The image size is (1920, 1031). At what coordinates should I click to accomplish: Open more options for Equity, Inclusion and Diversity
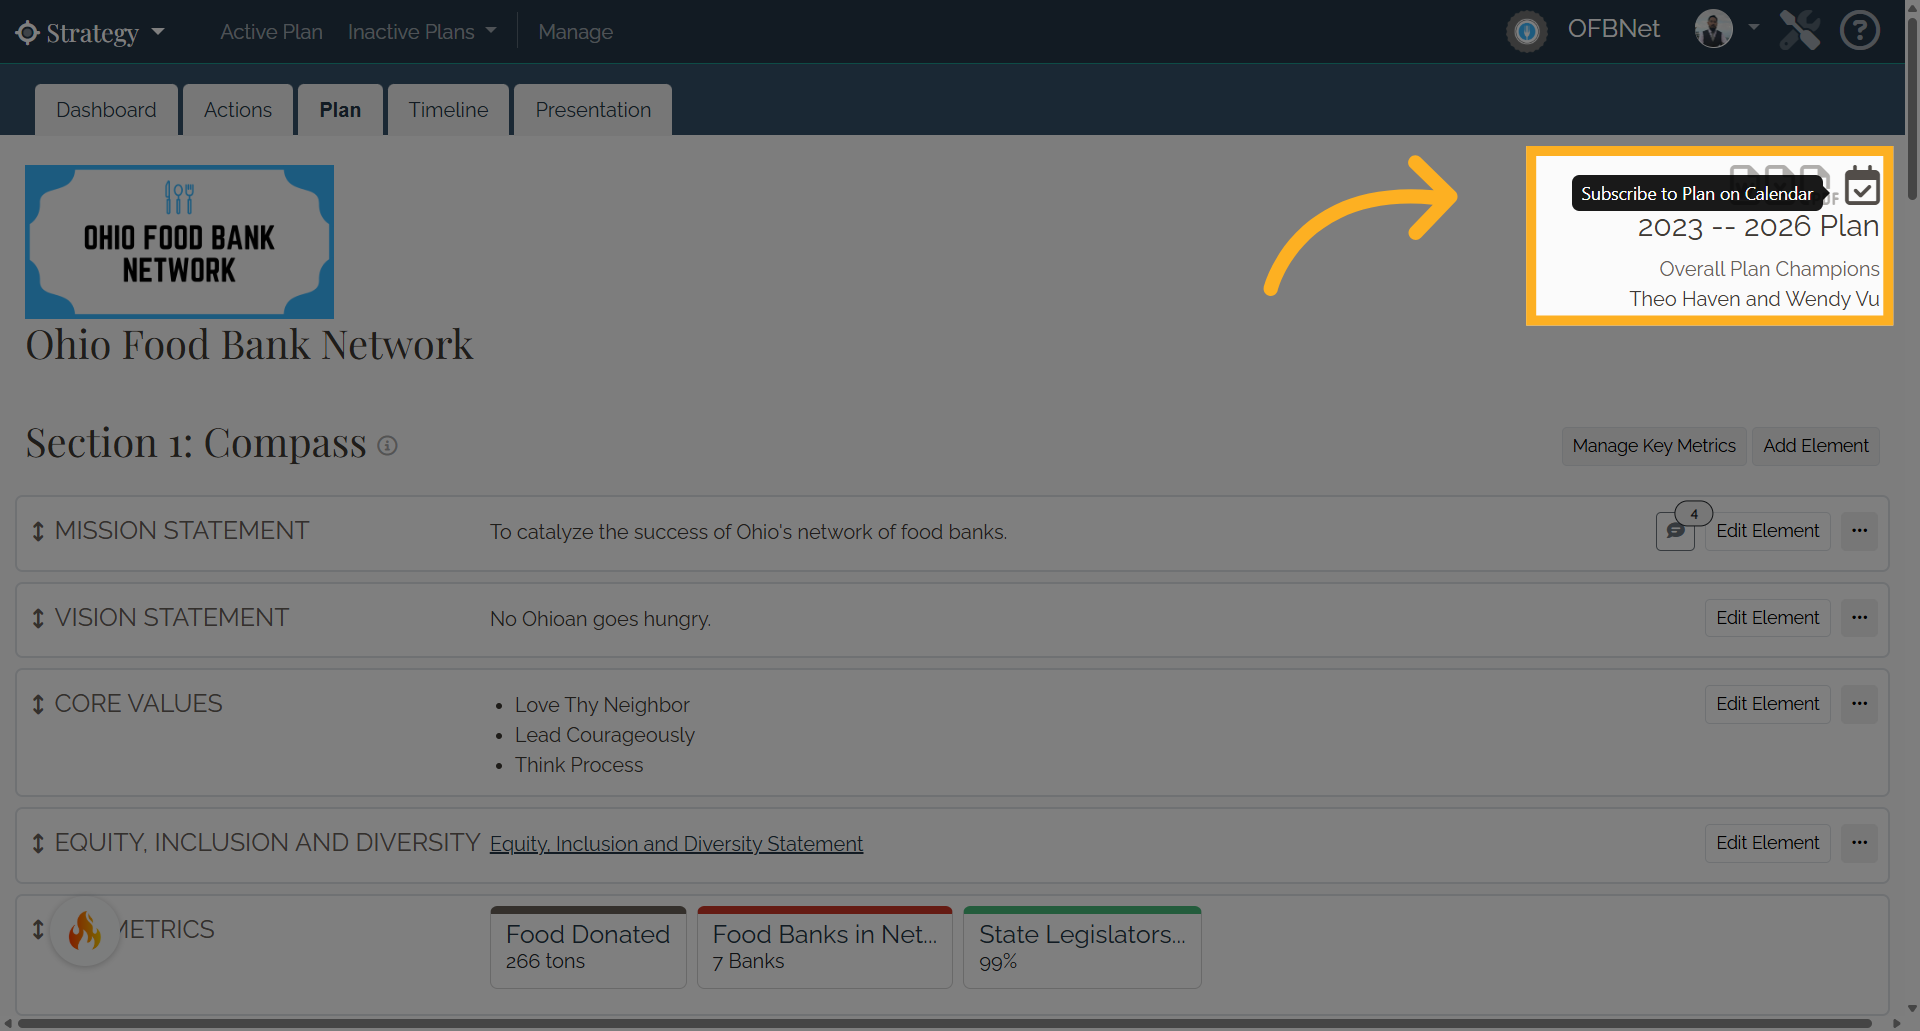click(1859, 843)
